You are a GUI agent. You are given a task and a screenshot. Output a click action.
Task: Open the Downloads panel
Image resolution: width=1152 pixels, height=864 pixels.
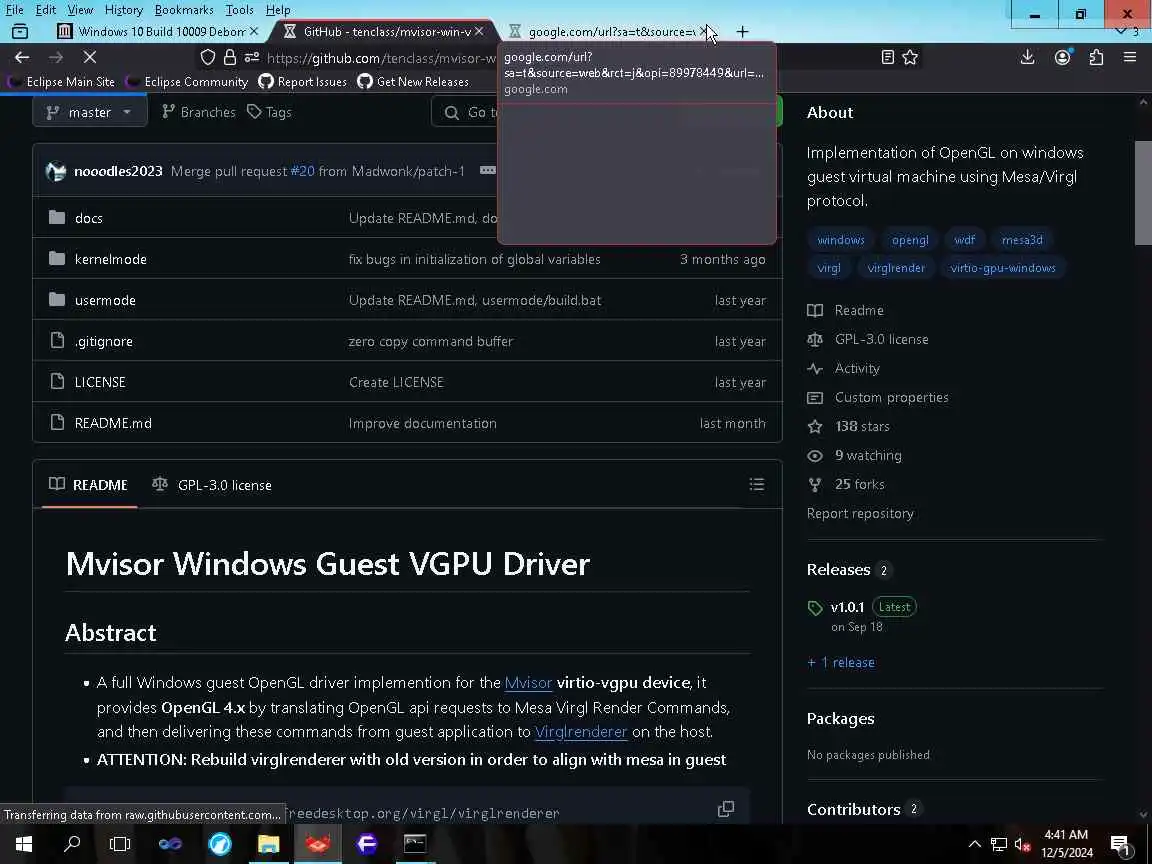click(1027, 57)
